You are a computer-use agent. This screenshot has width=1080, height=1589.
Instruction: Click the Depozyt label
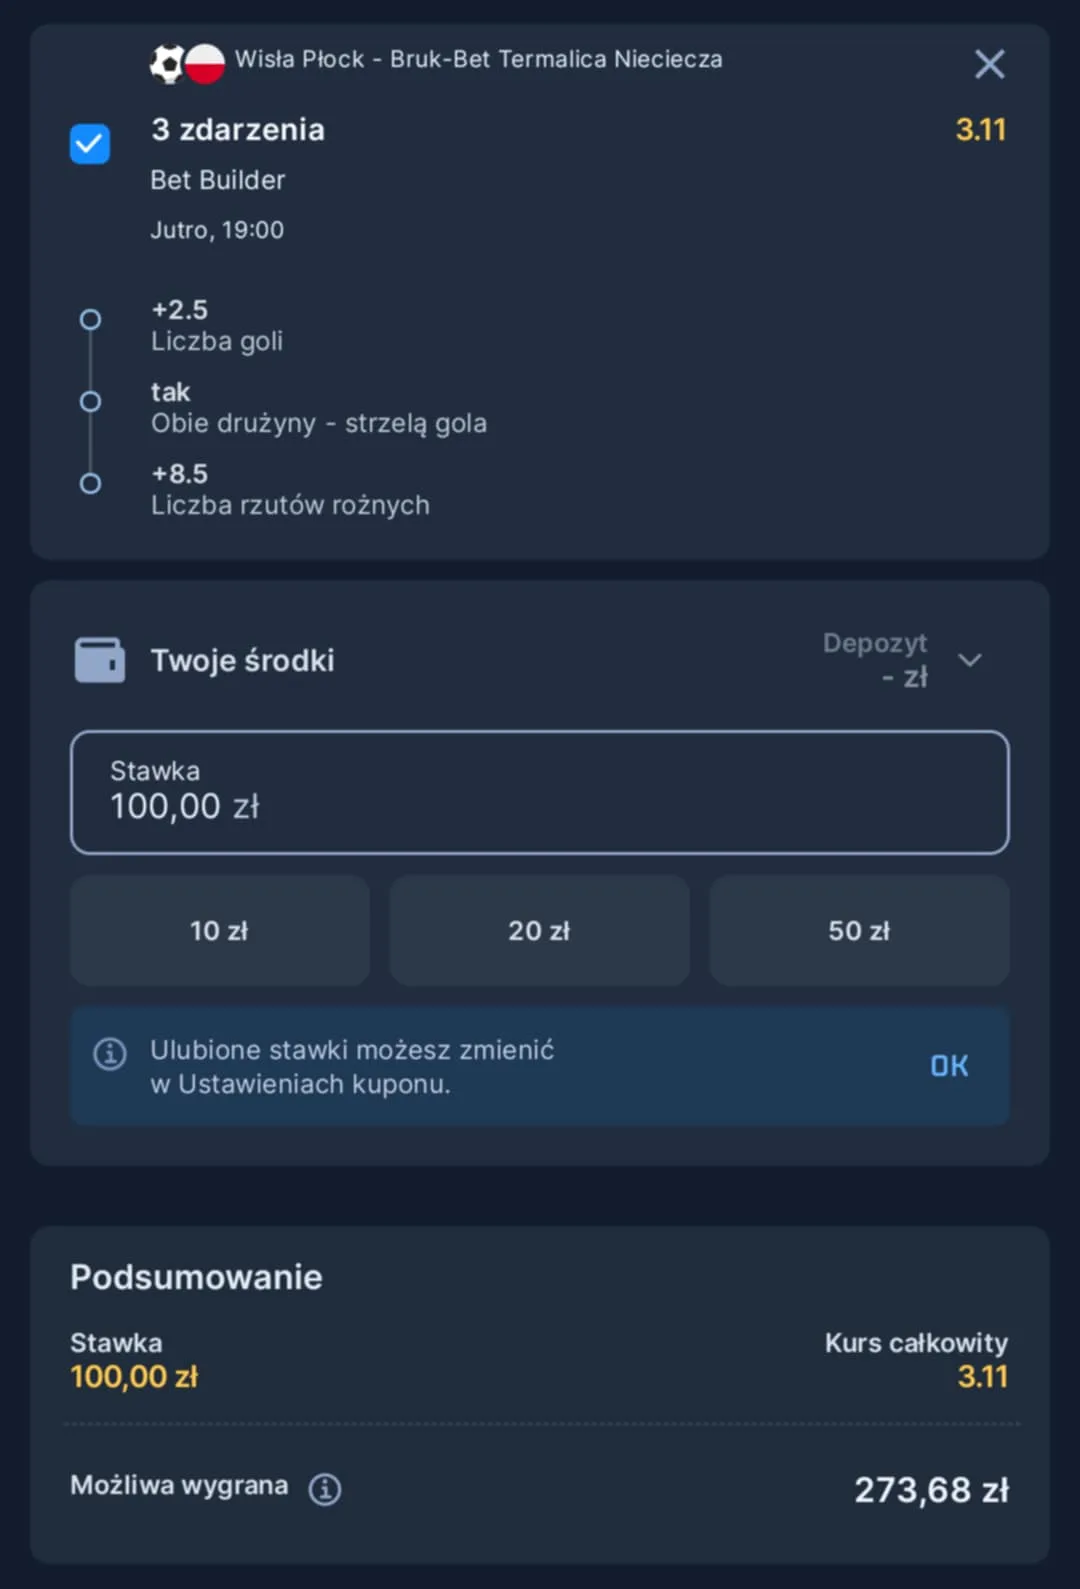tap(874, 643)
